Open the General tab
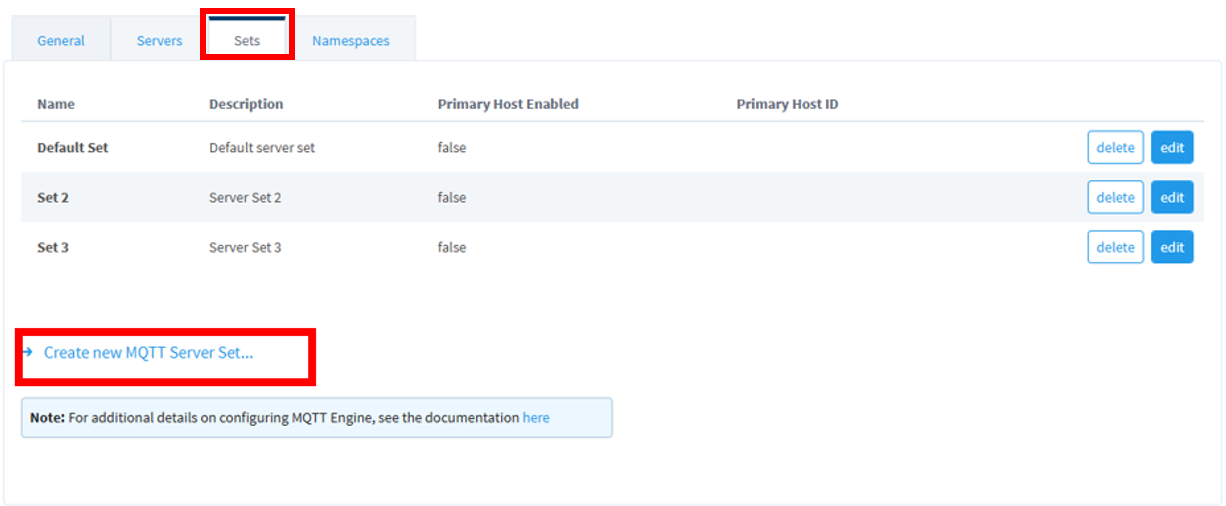This screenshot has width=1226, height=506. [61, 41]
